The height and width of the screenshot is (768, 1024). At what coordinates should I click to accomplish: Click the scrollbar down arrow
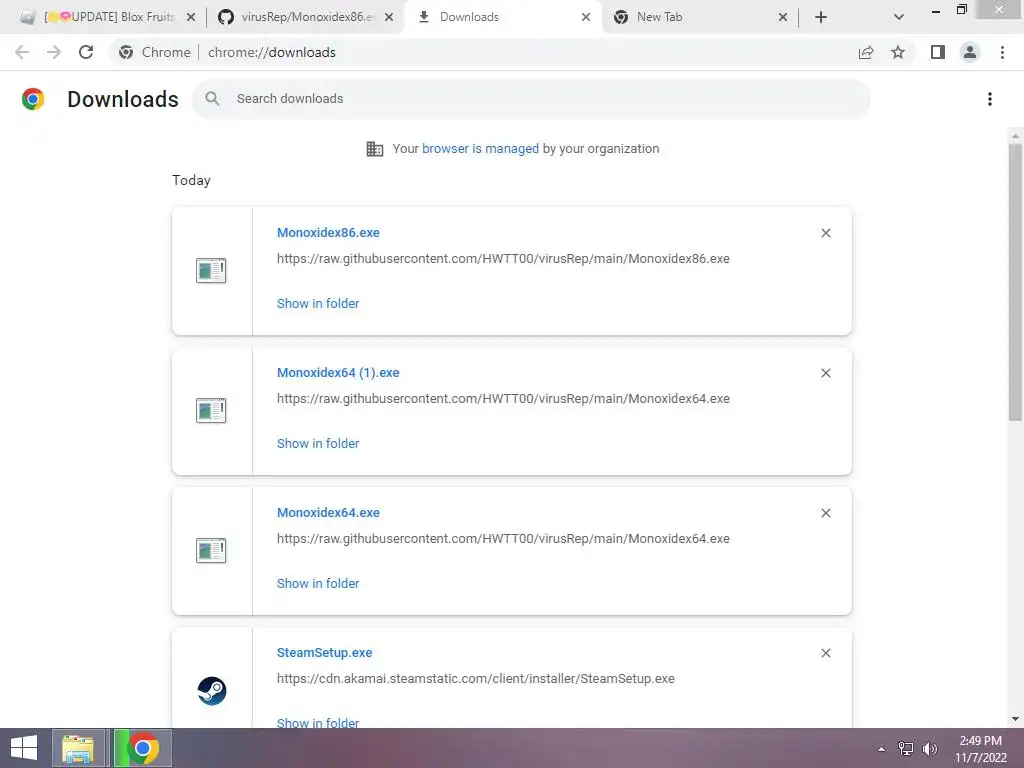coord(1015,719)
